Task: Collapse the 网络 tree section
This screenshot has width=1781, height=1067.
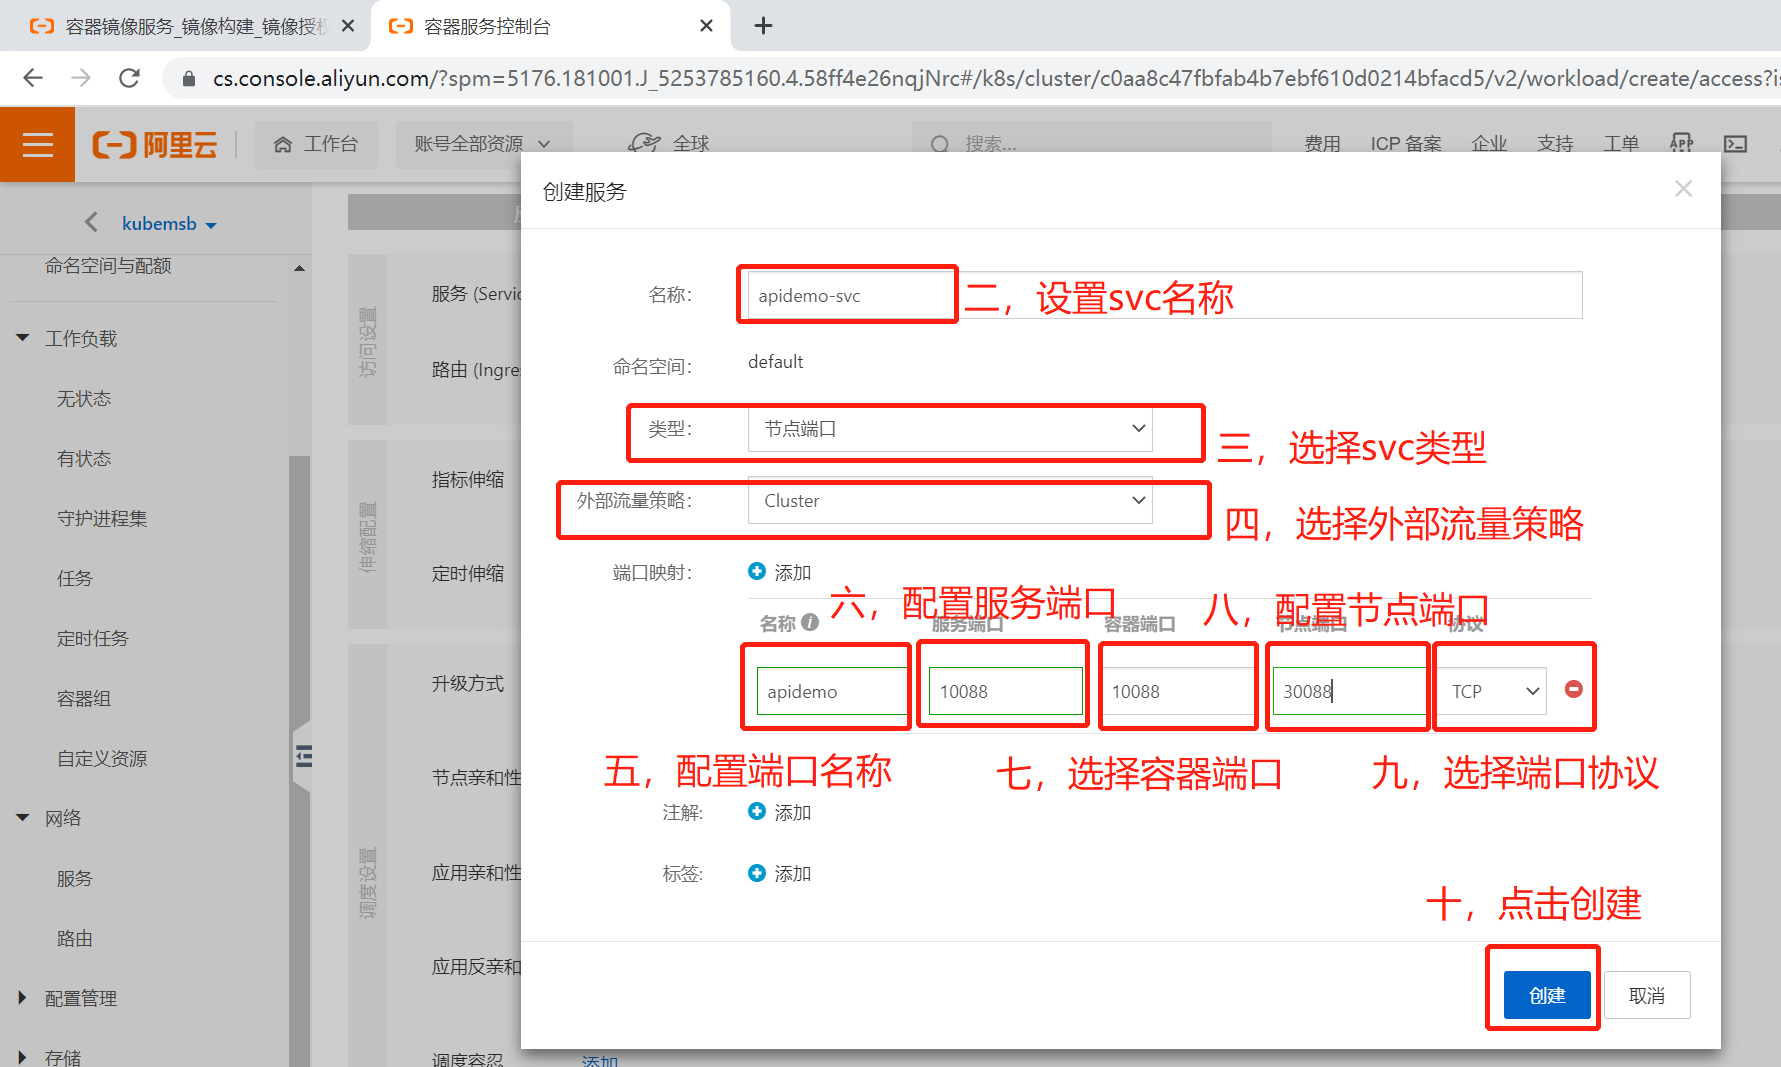Action: (23, 818)
